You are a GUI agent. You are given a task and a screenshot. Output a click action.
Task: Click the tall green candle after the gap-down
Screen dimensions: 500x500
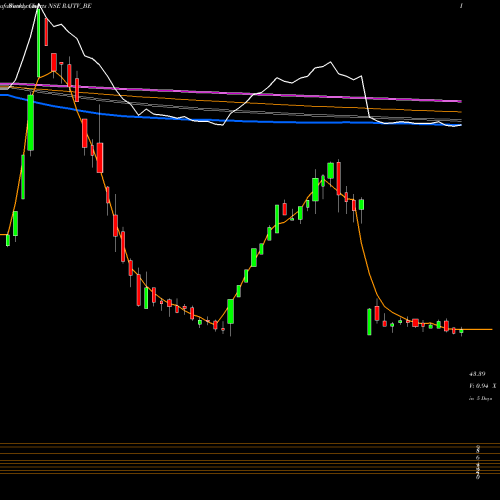pyautogui.click(x=369, y=322)
